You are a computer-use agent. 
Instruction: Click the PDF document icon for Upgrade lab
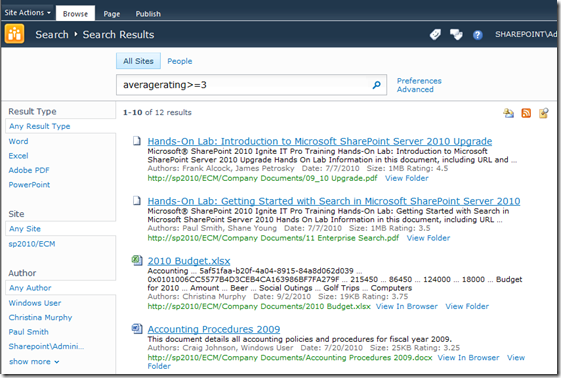point(137,141)
